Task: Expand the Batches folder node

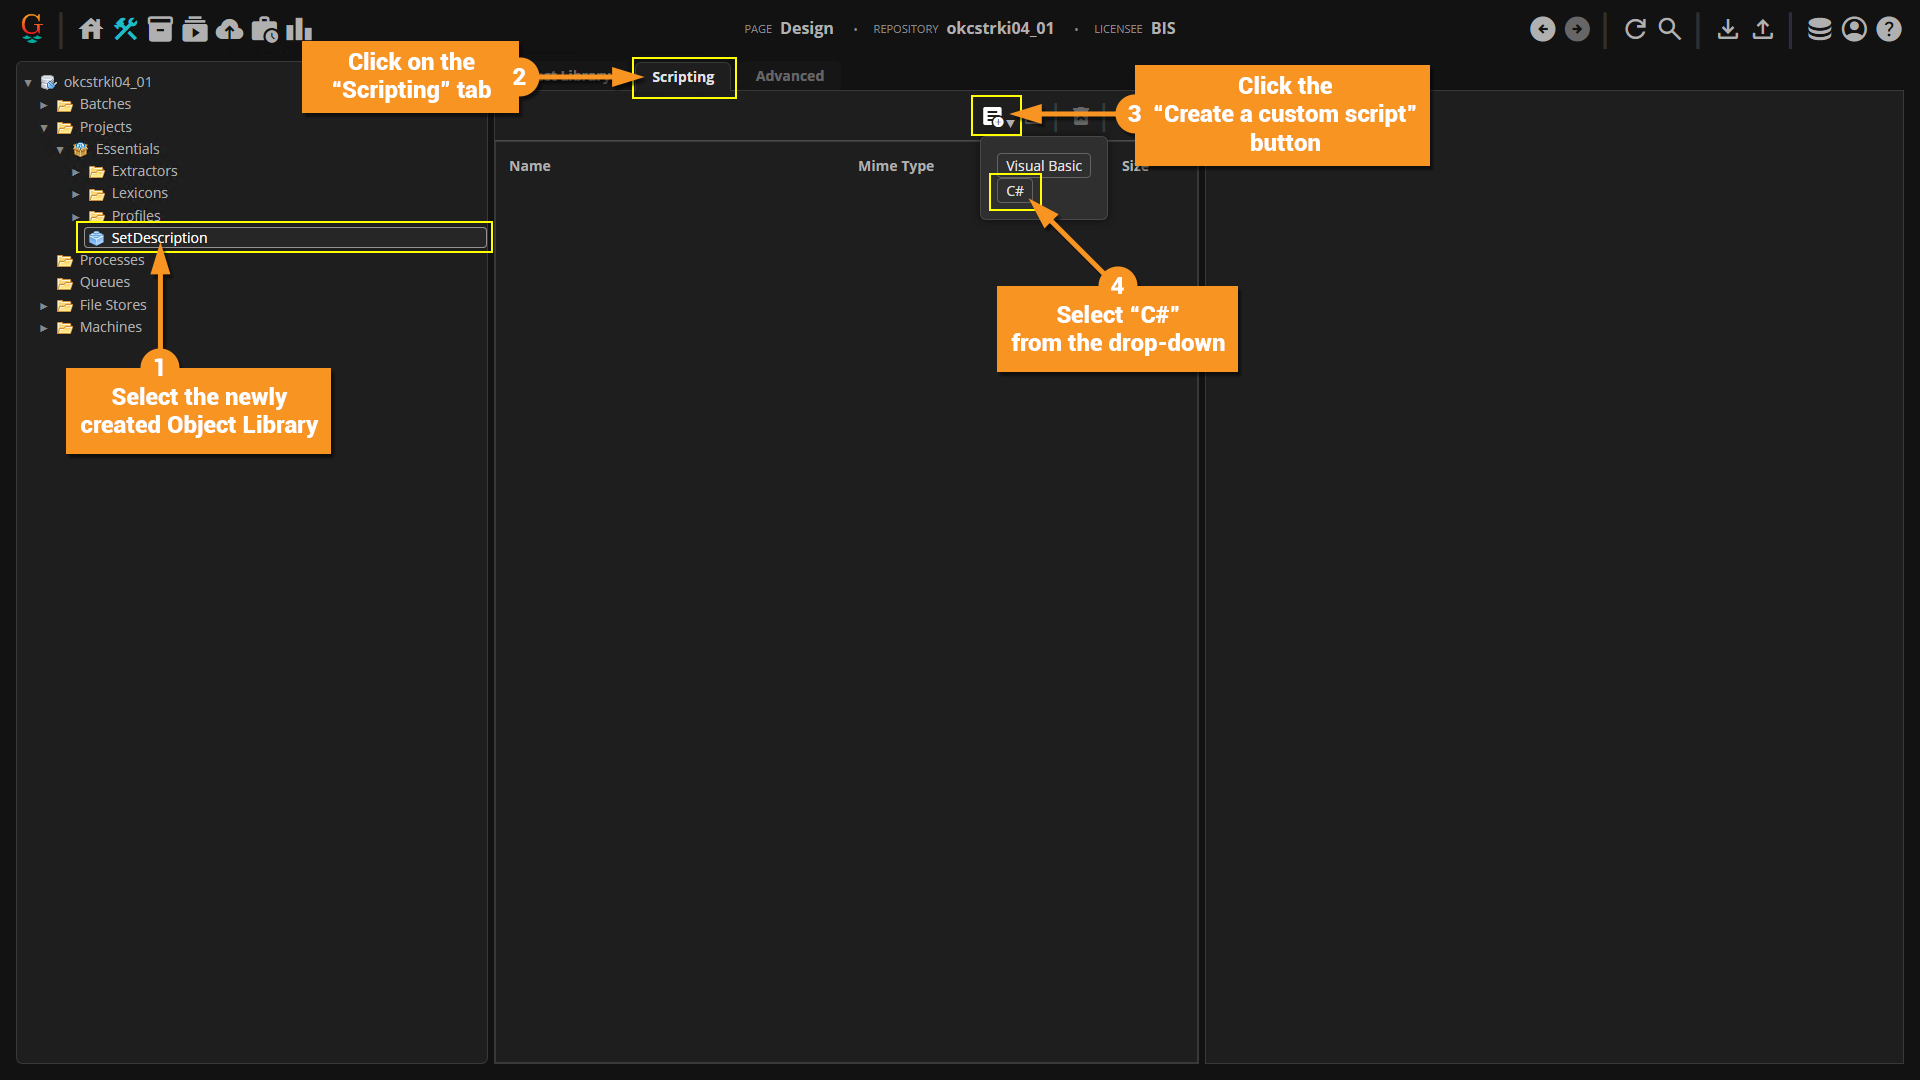Action: [44, 105]
